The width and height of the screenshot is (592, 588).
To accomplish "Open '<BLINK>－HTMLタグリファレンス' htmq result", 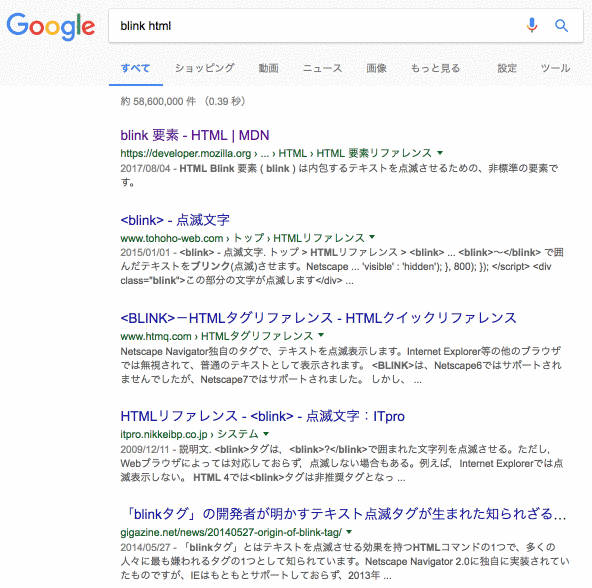I will pyautogui.click(x=318, y=318).
